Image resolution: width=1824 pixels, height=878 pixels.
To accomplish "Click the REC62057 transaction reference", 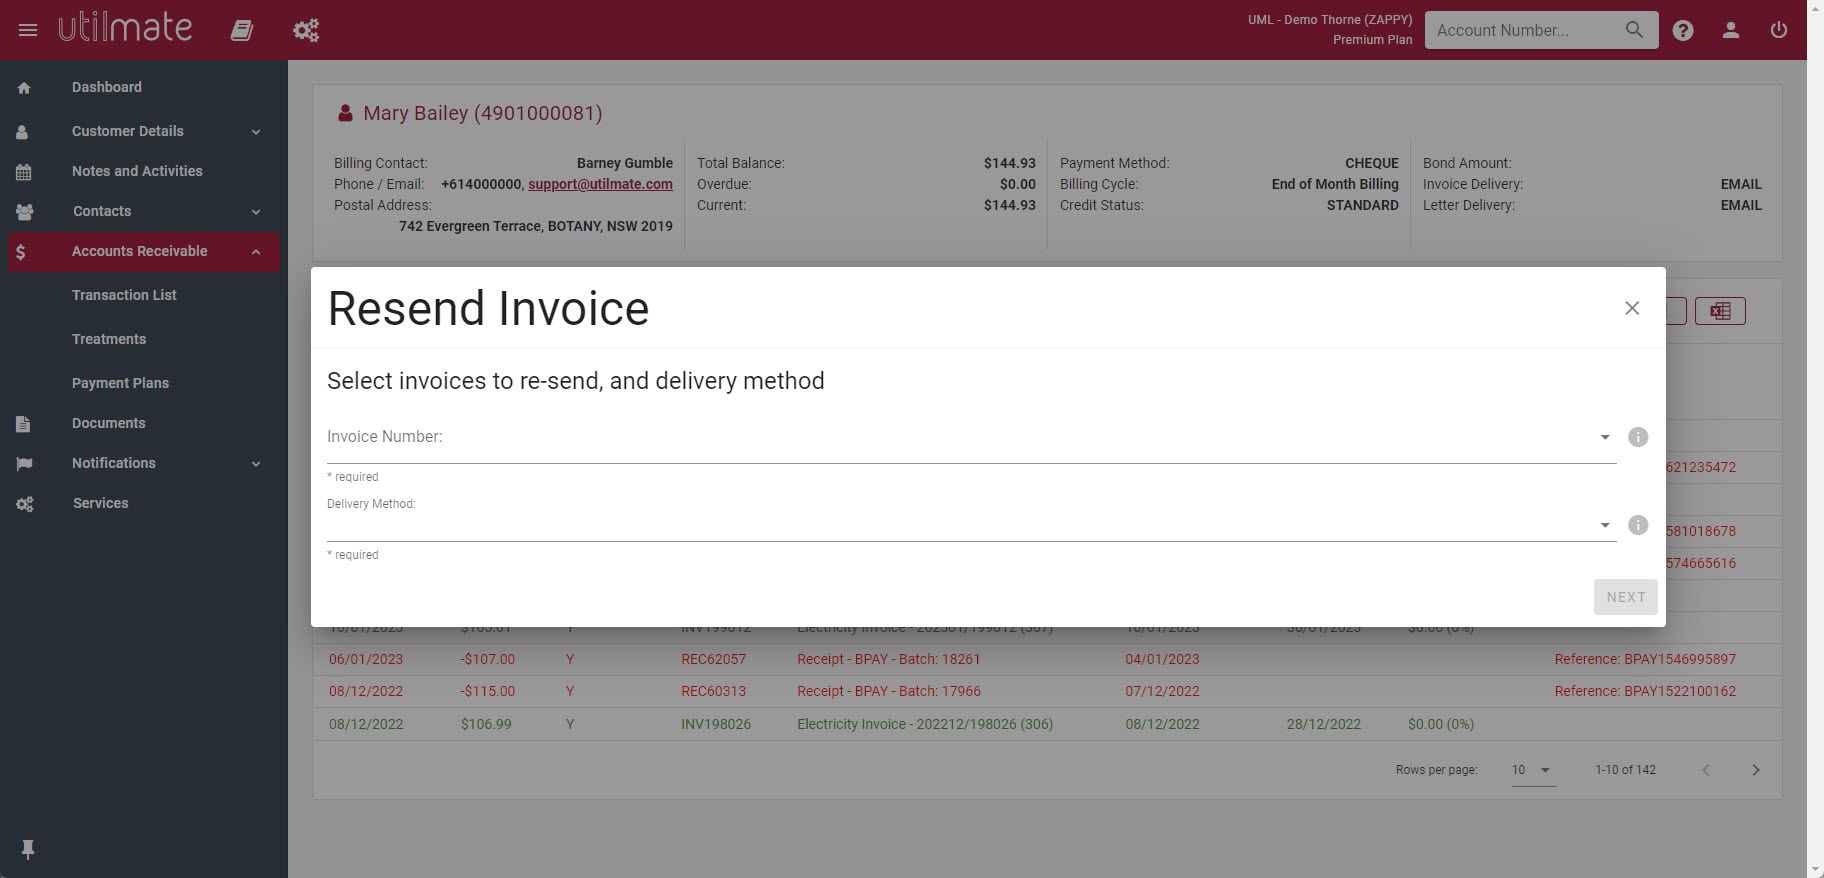I will click(713, 659).
